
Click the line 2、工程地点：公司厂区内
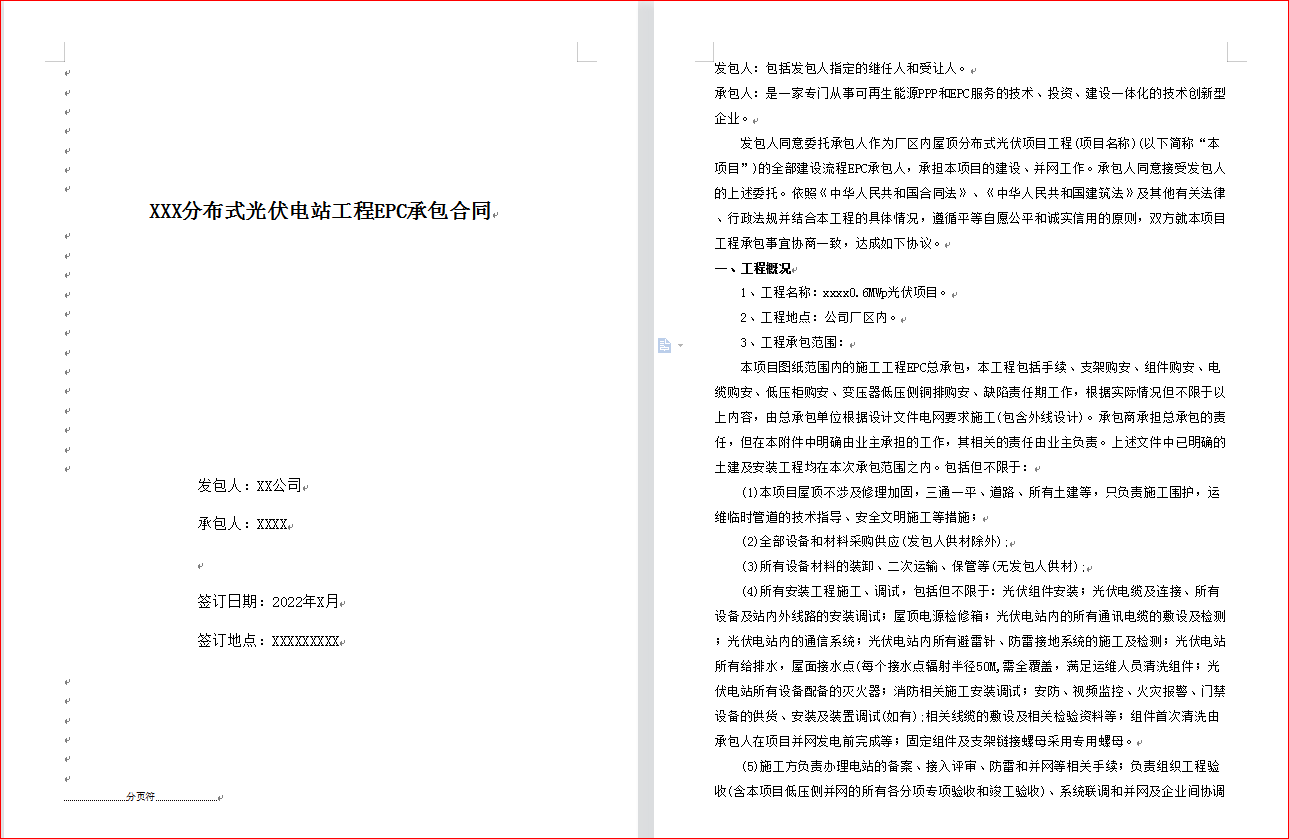coord(819,318)
